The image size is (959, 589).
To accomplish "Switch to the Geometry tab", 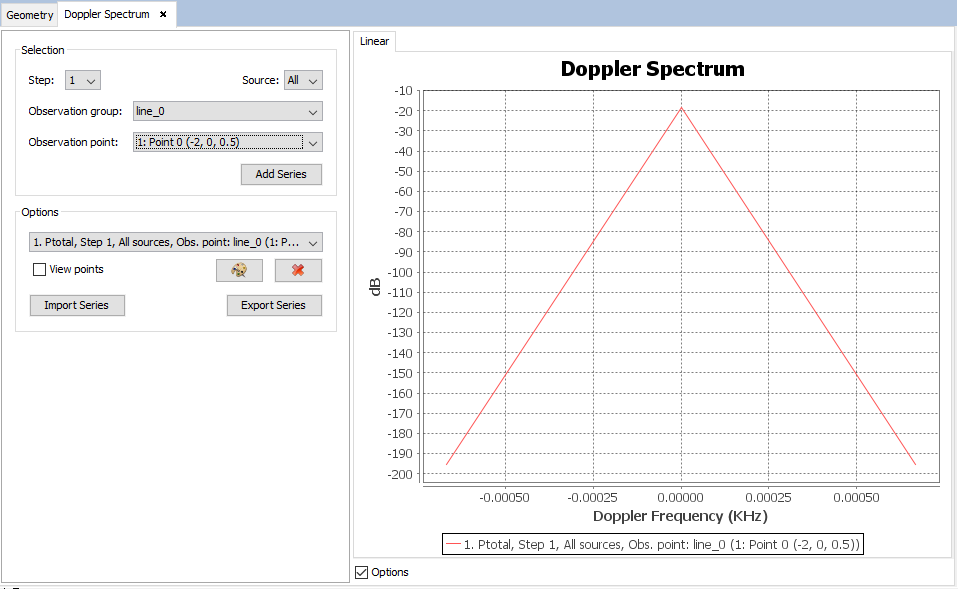I will 29,15.
